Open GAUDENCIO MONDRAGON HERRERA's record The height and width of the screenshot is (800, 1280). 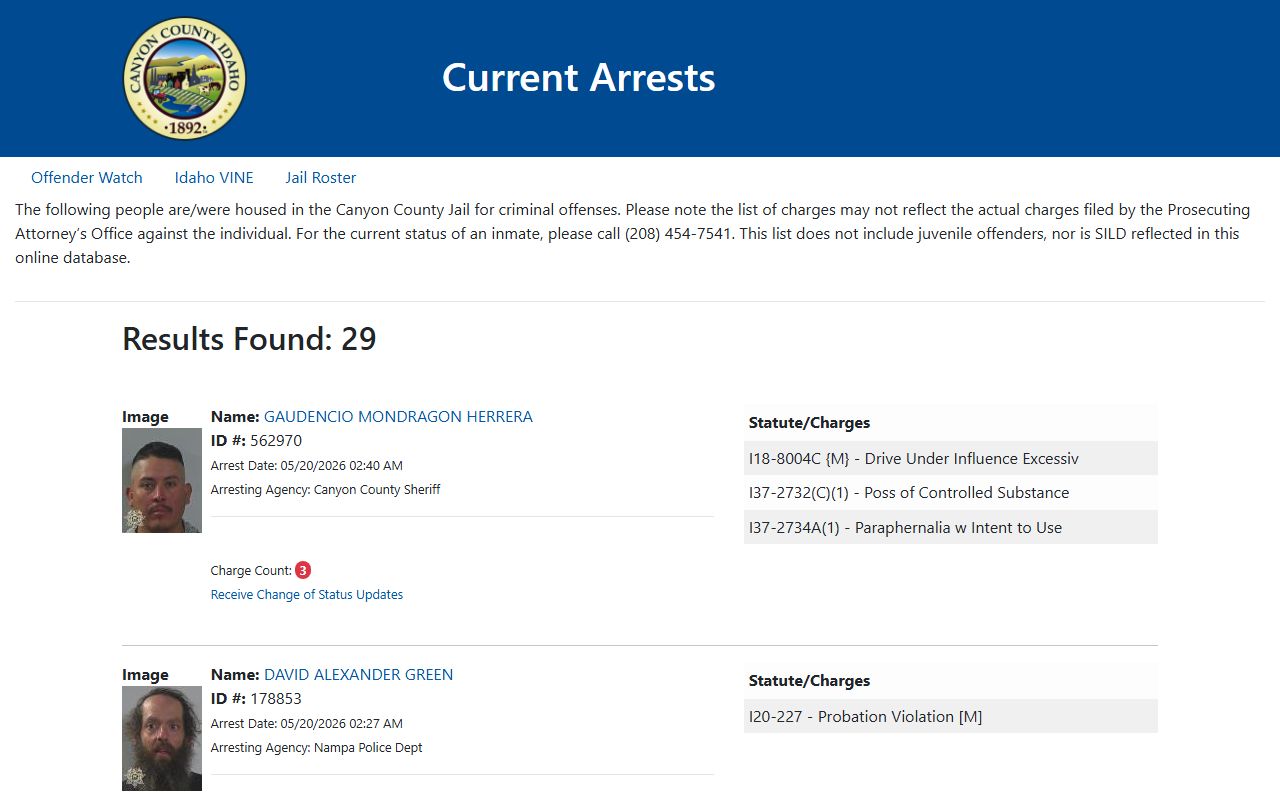398,417
